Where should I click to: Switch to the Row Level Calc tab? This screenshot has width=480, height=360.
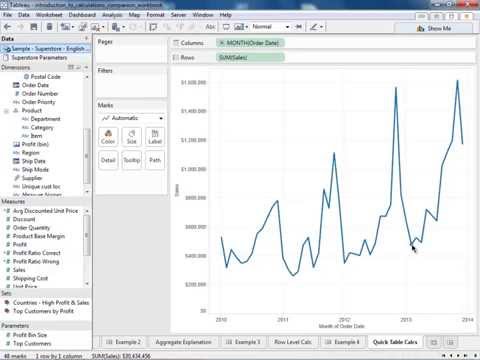292,342
